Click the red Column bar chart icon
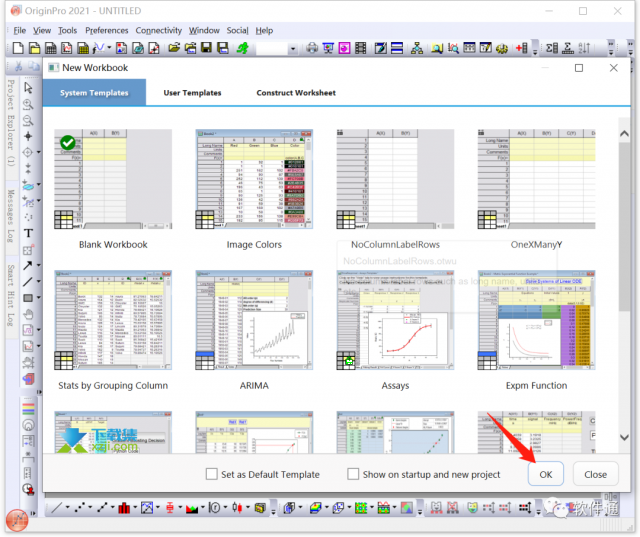This screenshot has height=537, width=640. 124,508
